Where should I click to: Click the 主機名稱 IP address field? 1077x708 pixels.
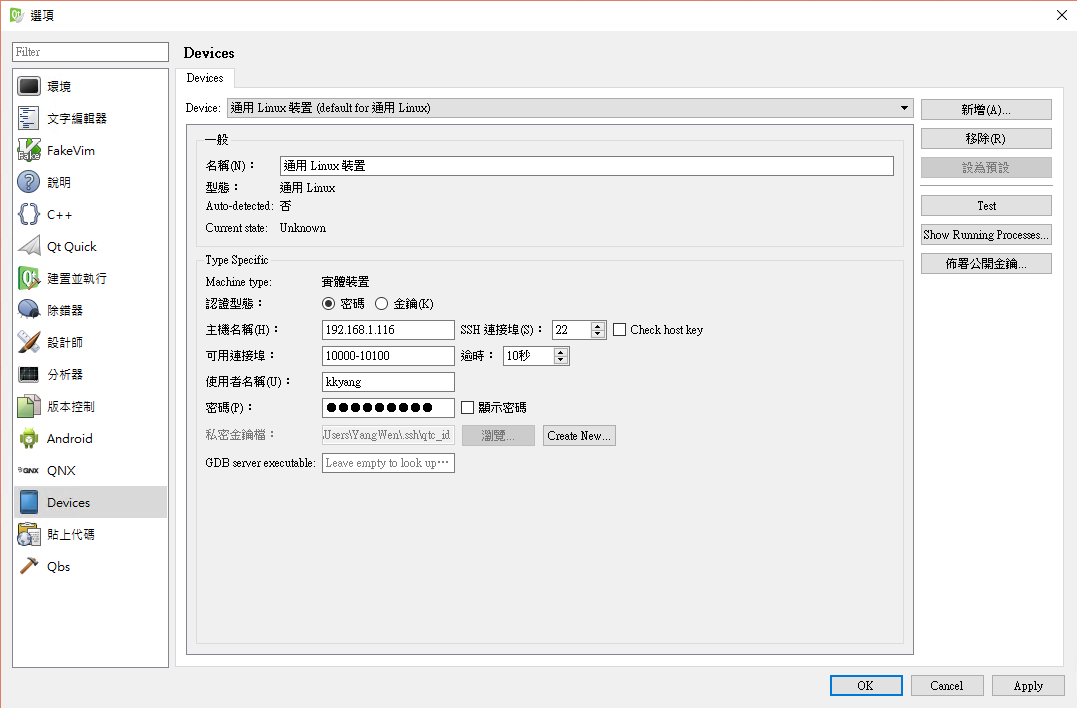[388, 329]
